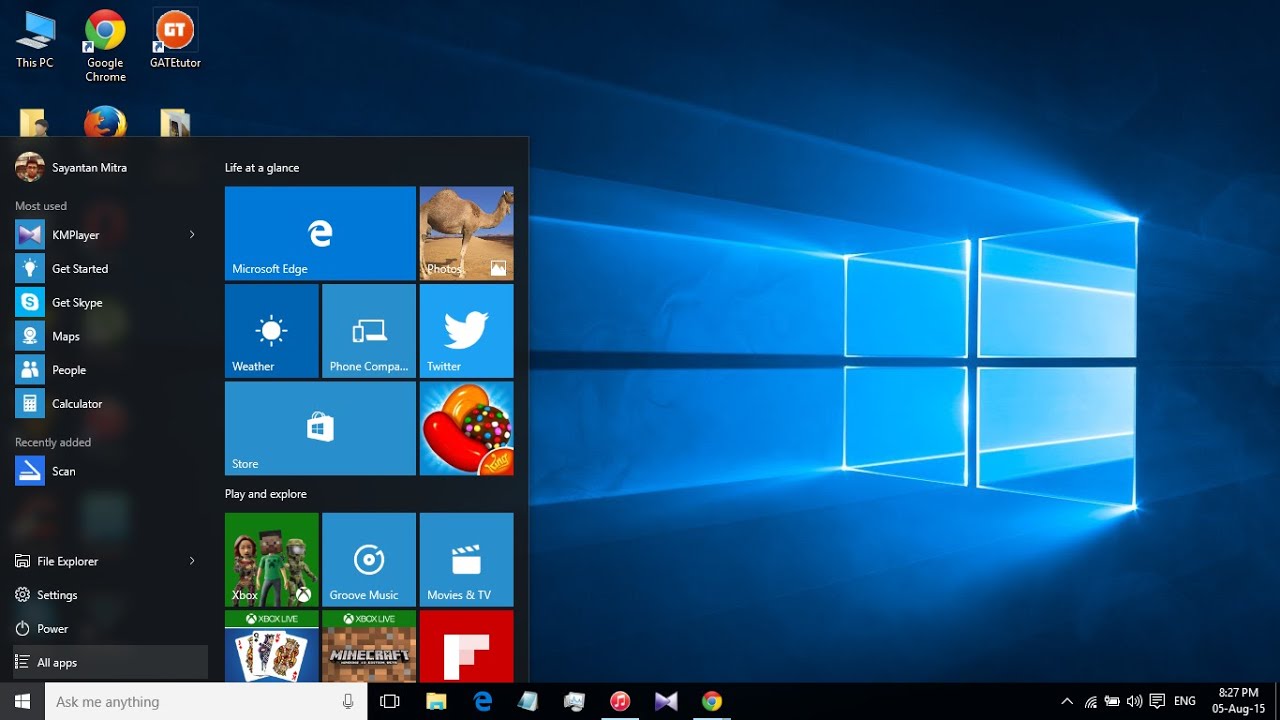Open the Flipboard red tile
Image resolution: width=1280 pixels, height=720 pixels.
point(466,646)
